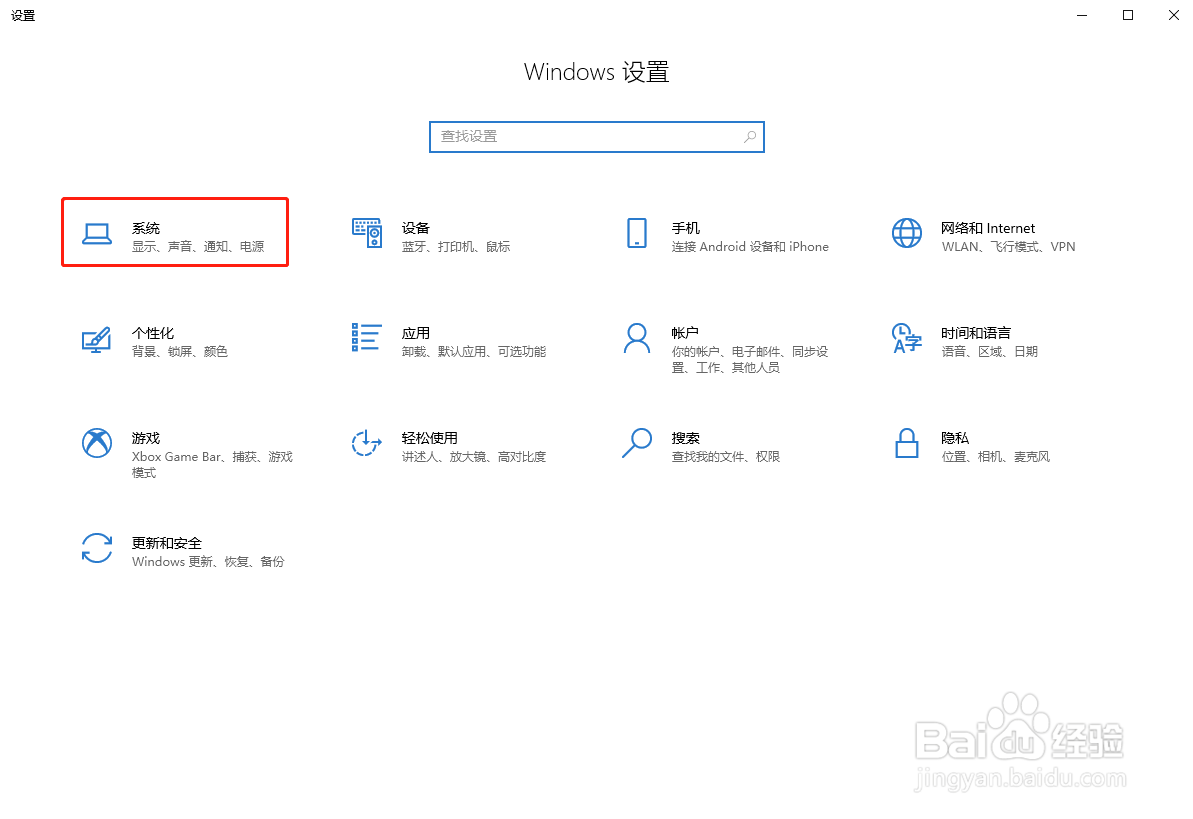Click the text 连接 Android 设备和 iPhone
Image resolution: width=1193 pixels, height=819 pixels.
click(750, 247)
